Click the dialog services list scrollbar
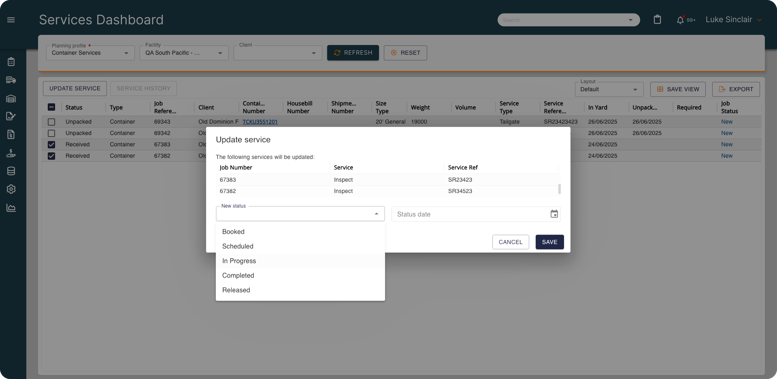 click(x=560, y=189)
